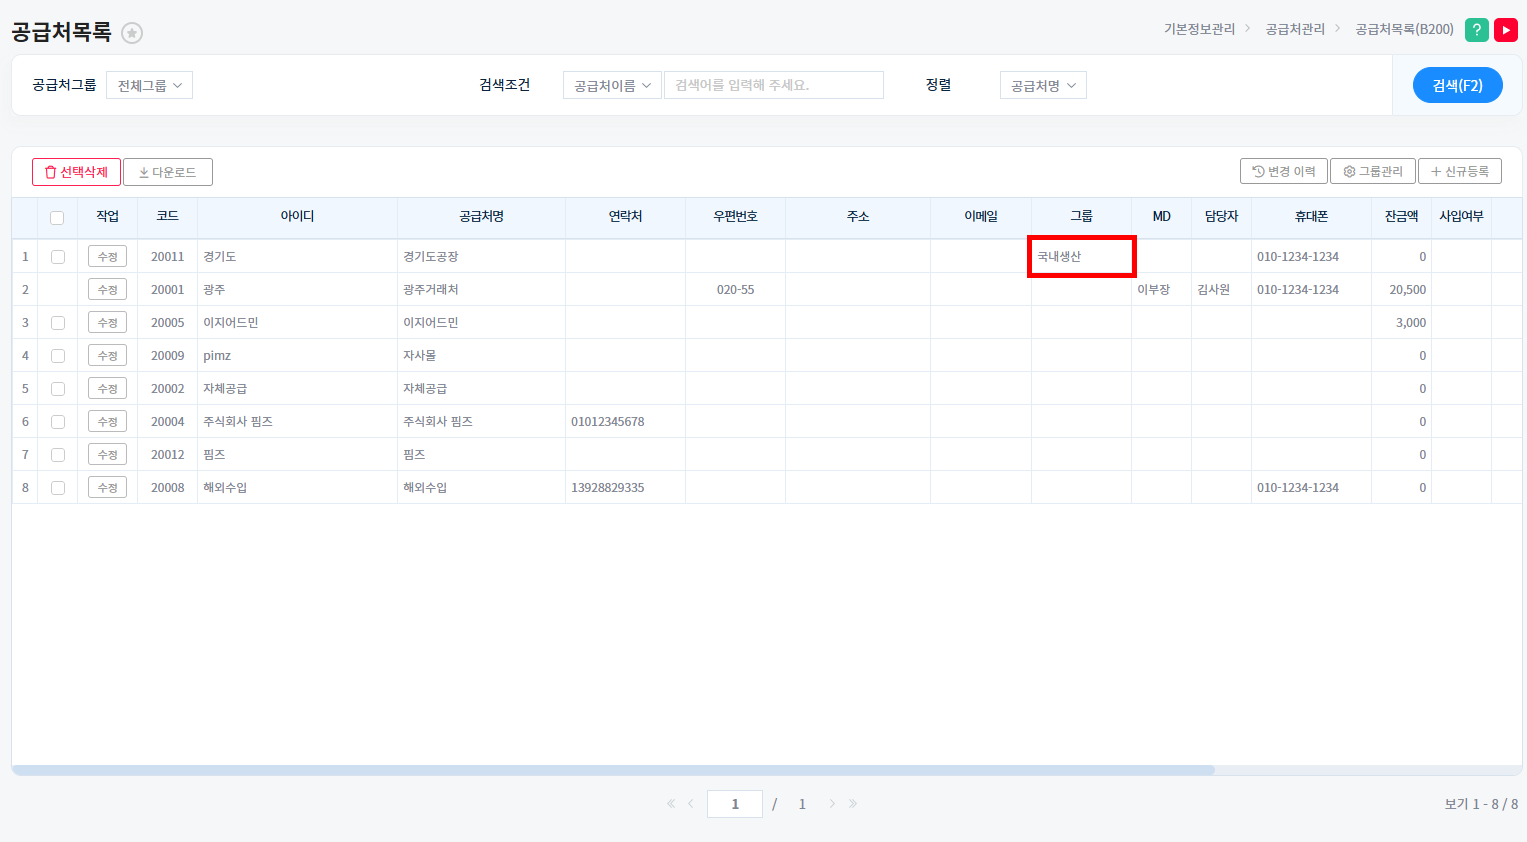This screenshot has height=842, width=1527.
Task: Click 선택삭제 trash delete button
Action: point(76,172)
